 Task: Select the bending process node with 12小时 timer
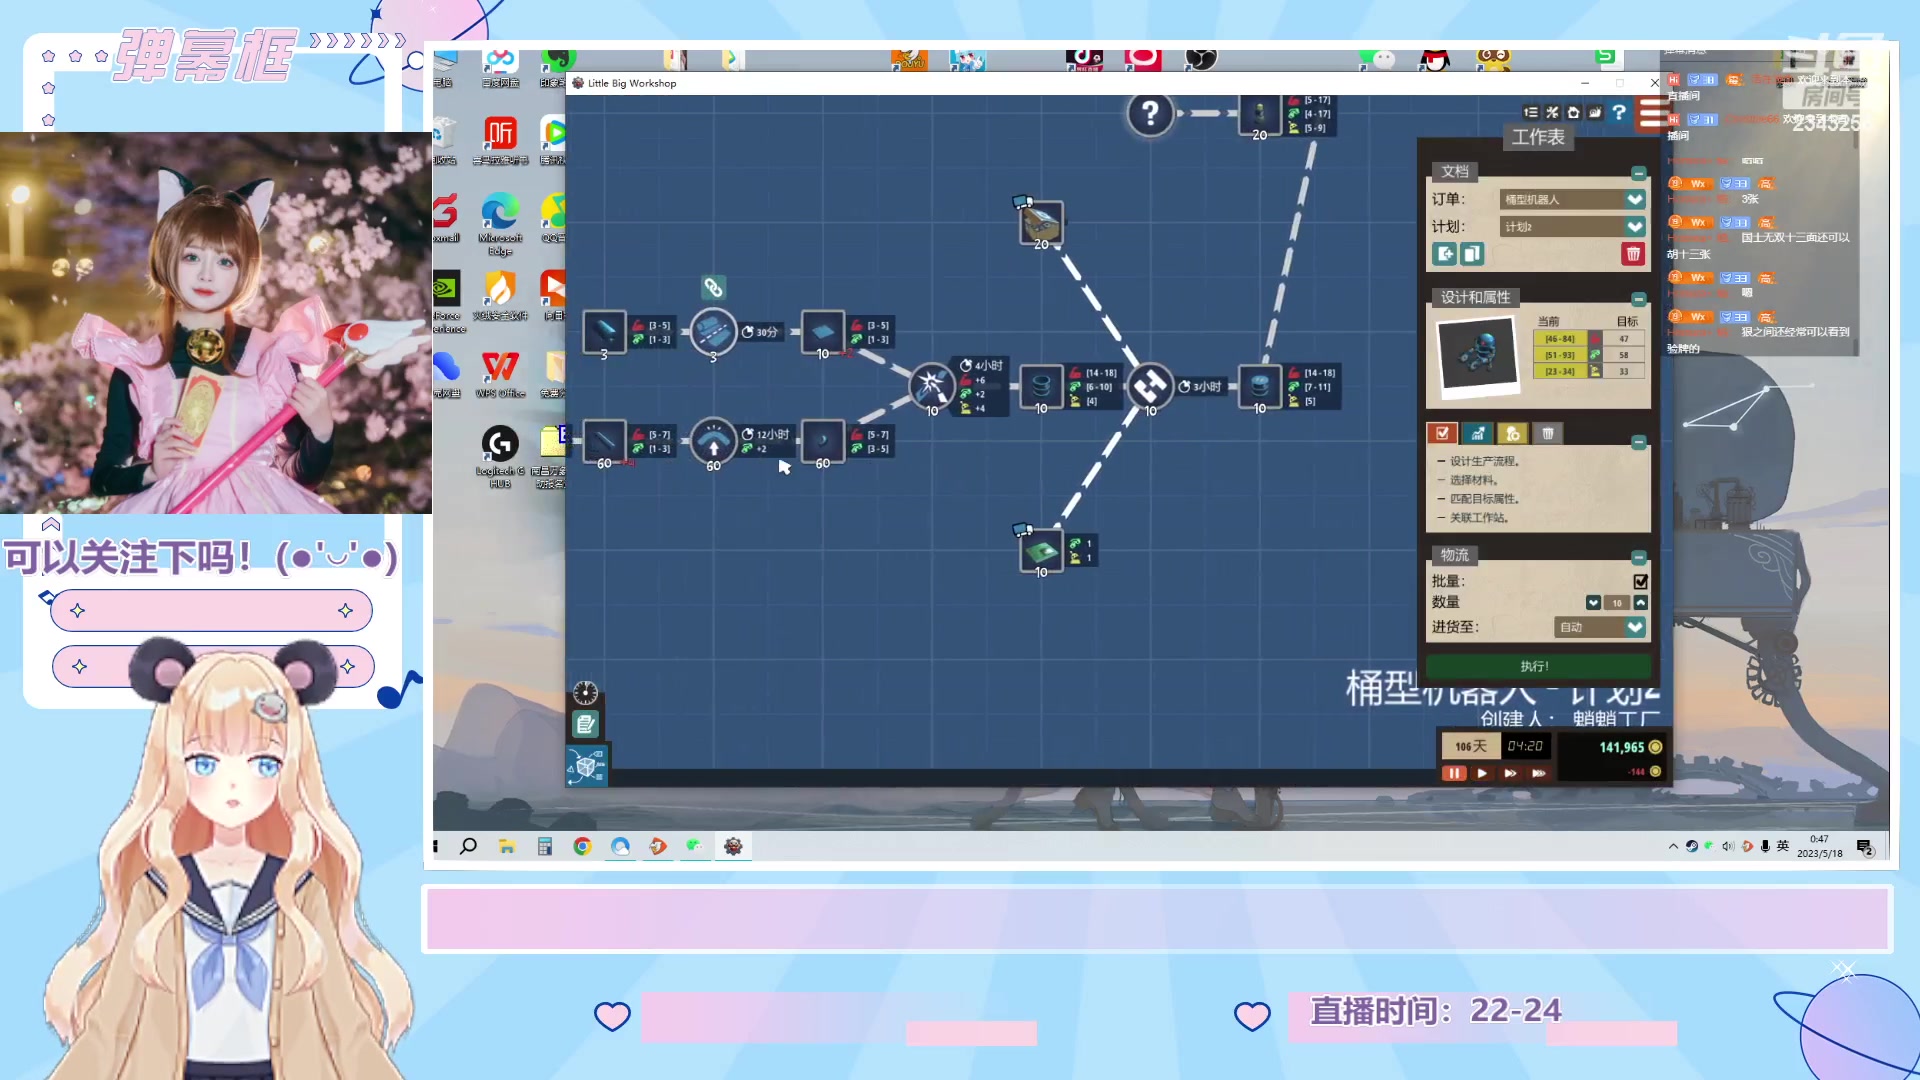[713, 441]
